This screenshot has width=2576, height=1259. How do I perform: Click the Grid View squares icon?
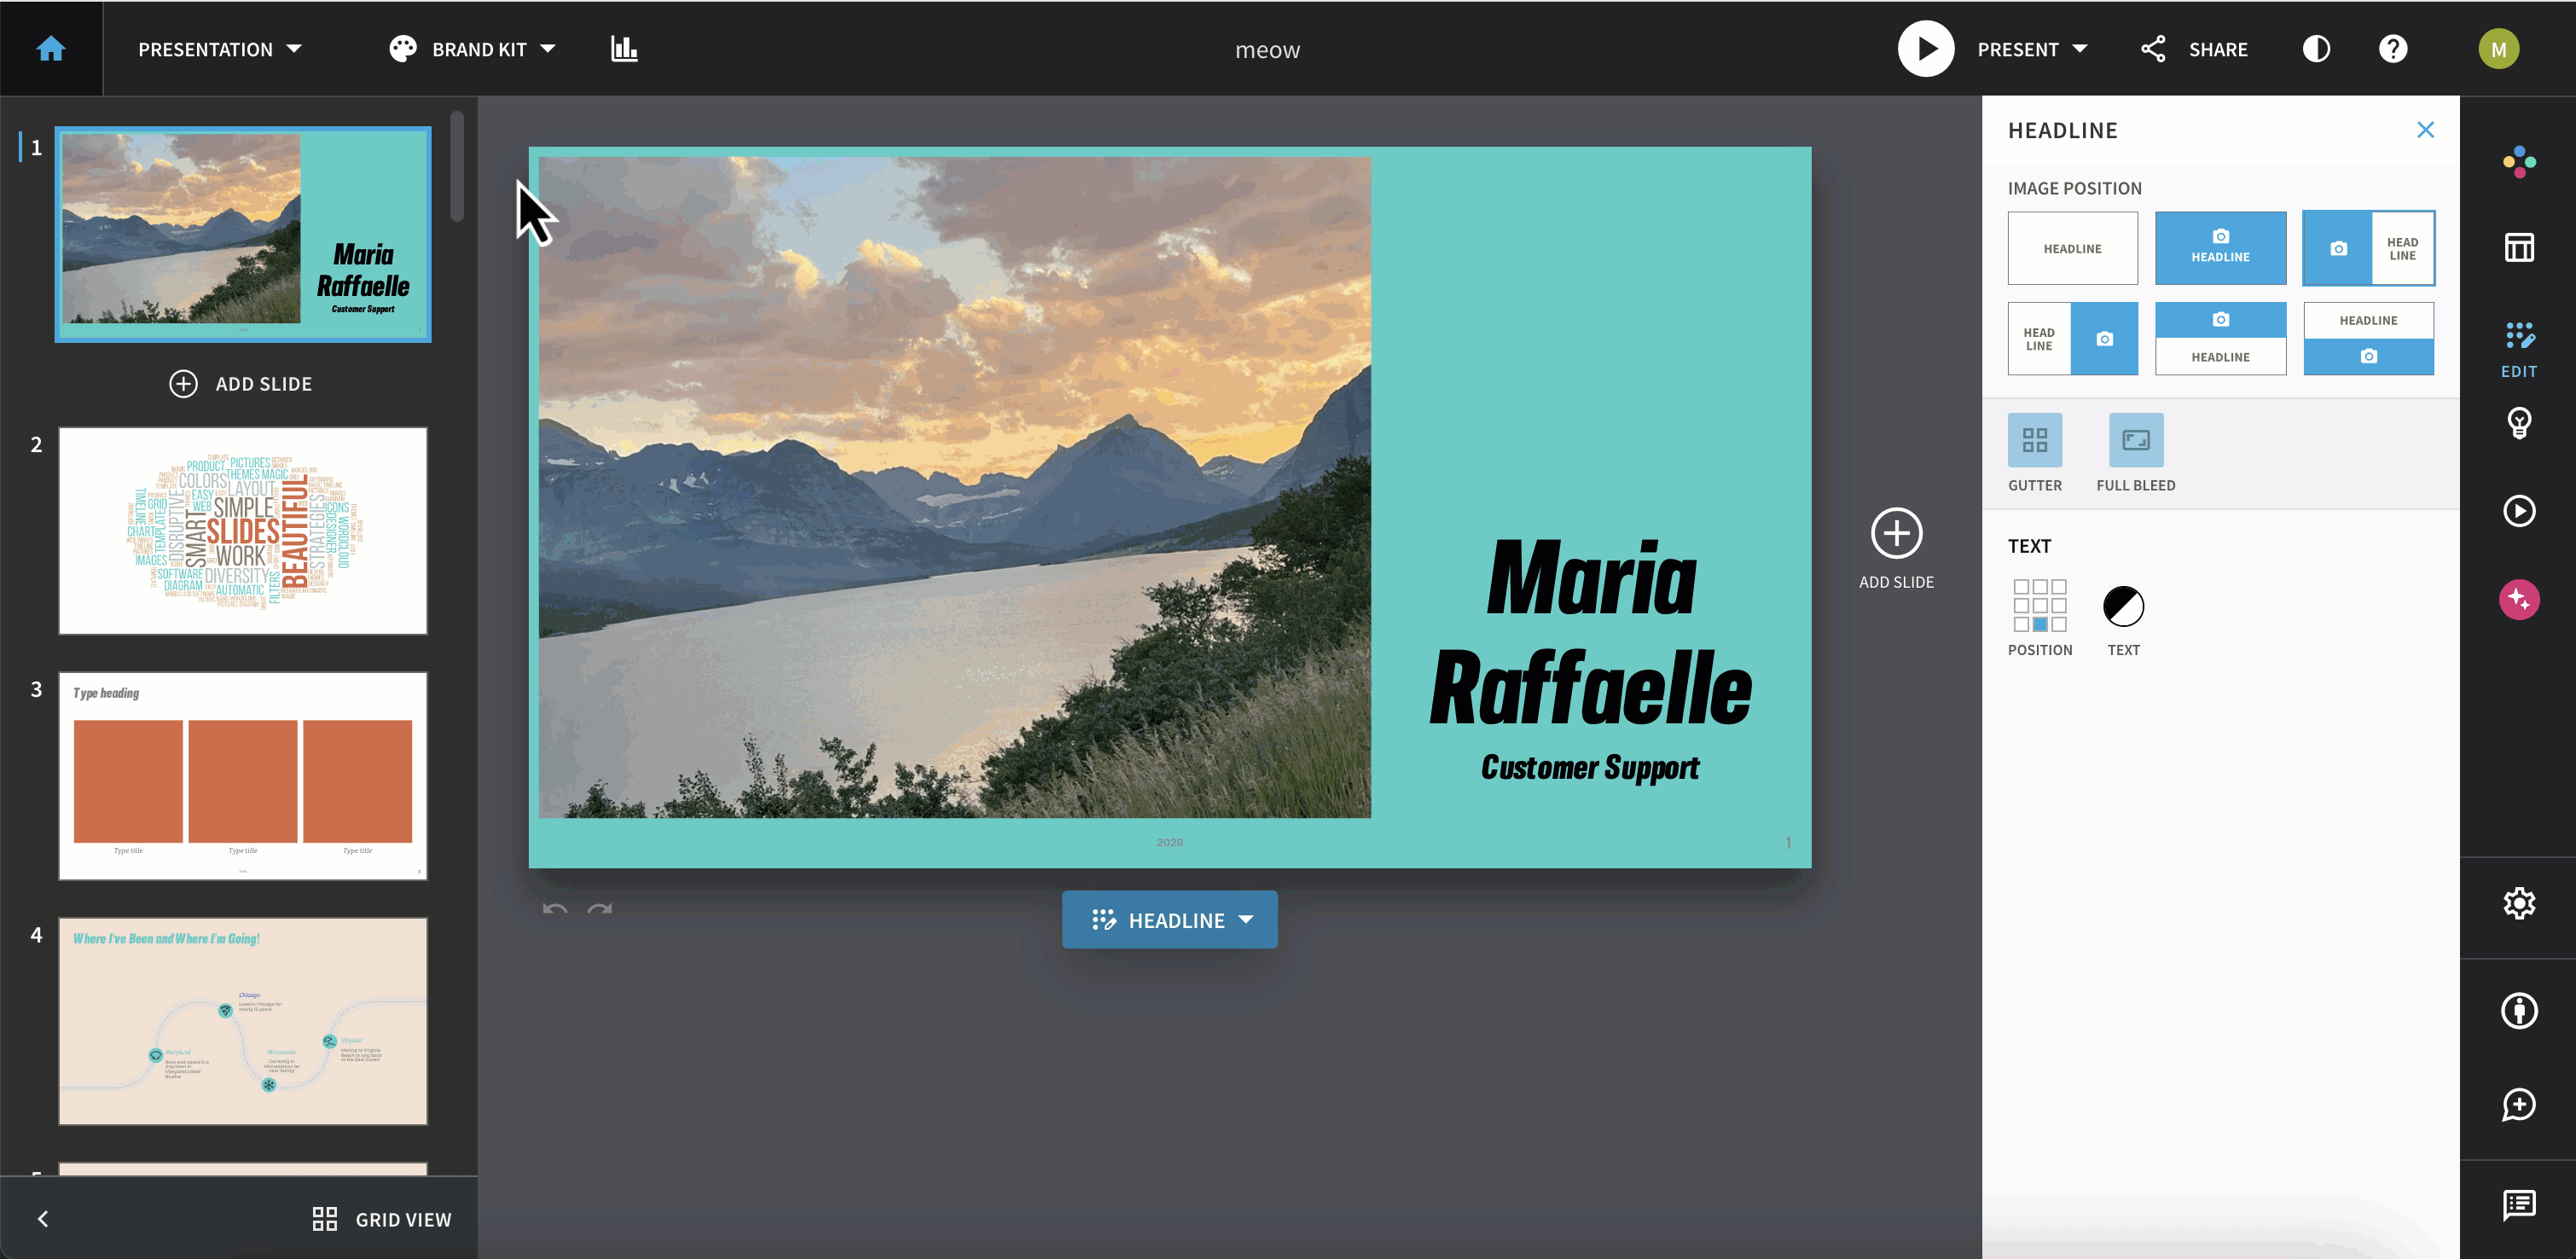[x=324, y=1219]
